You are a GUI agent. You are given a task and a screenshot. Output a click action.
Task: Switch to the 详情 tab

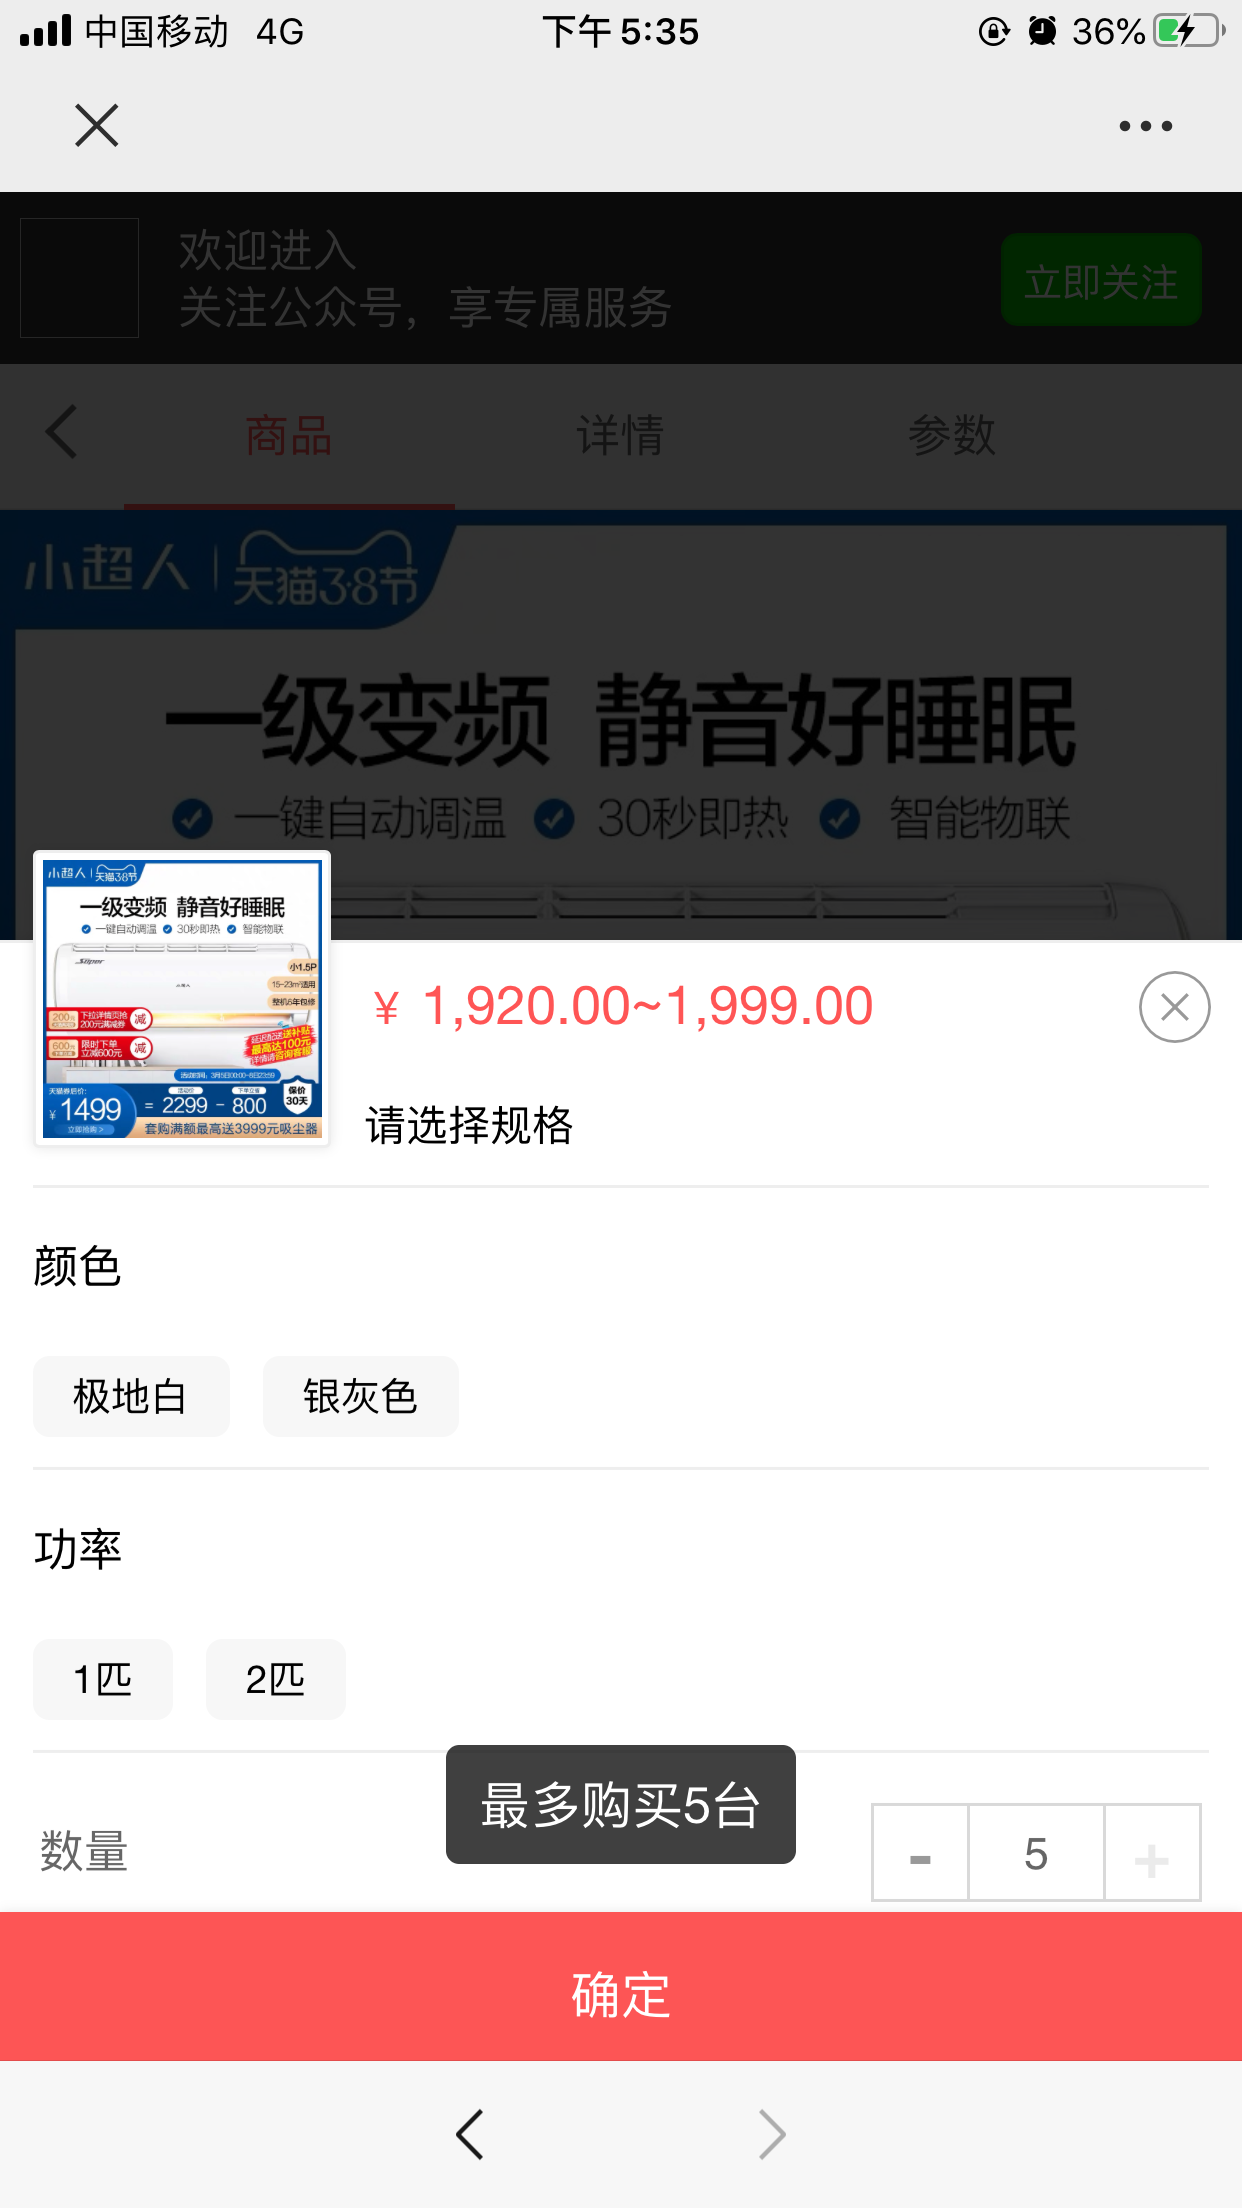coord(620,436)
